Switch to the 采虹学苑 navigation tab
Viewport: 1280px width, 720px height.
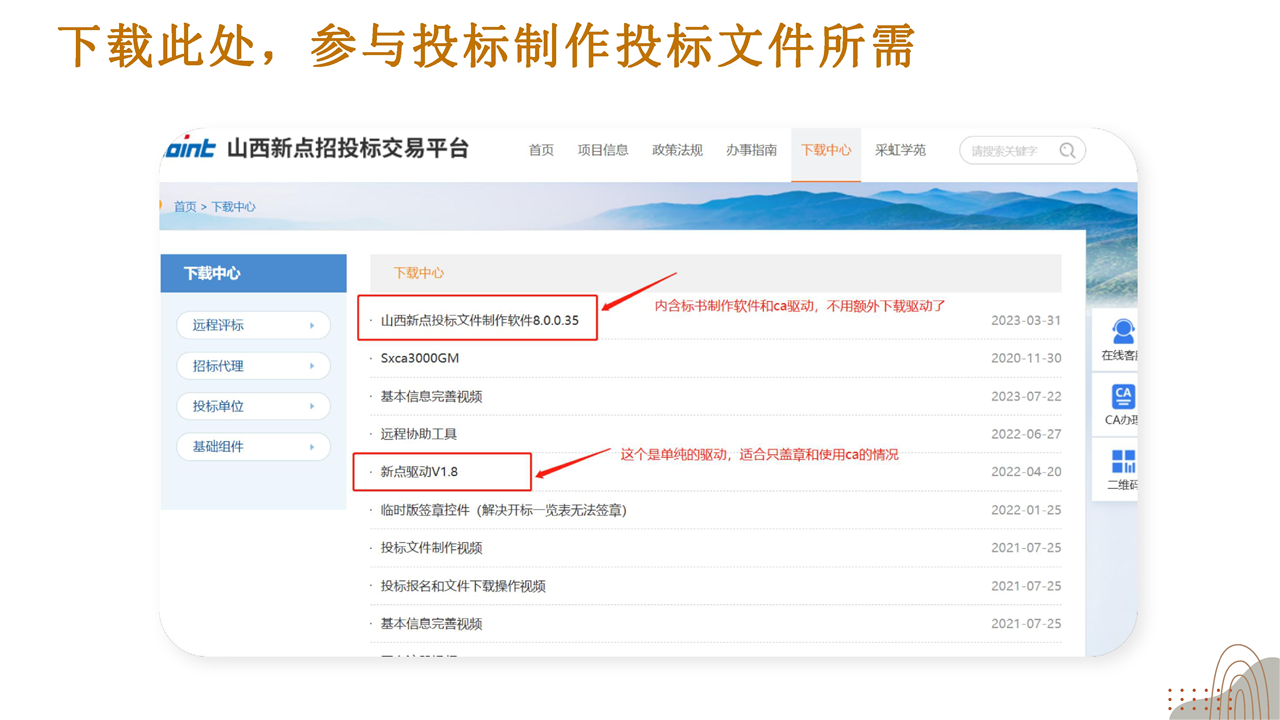coord(900,150)
